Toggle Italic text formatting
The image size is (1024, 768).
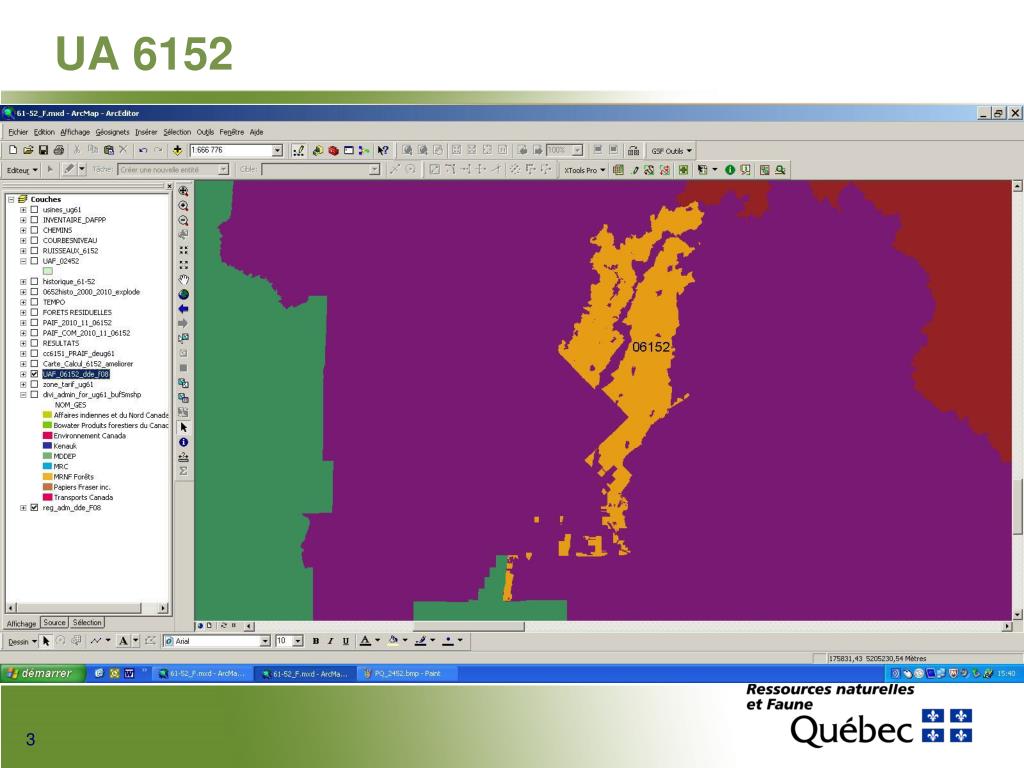pos(330,641)
